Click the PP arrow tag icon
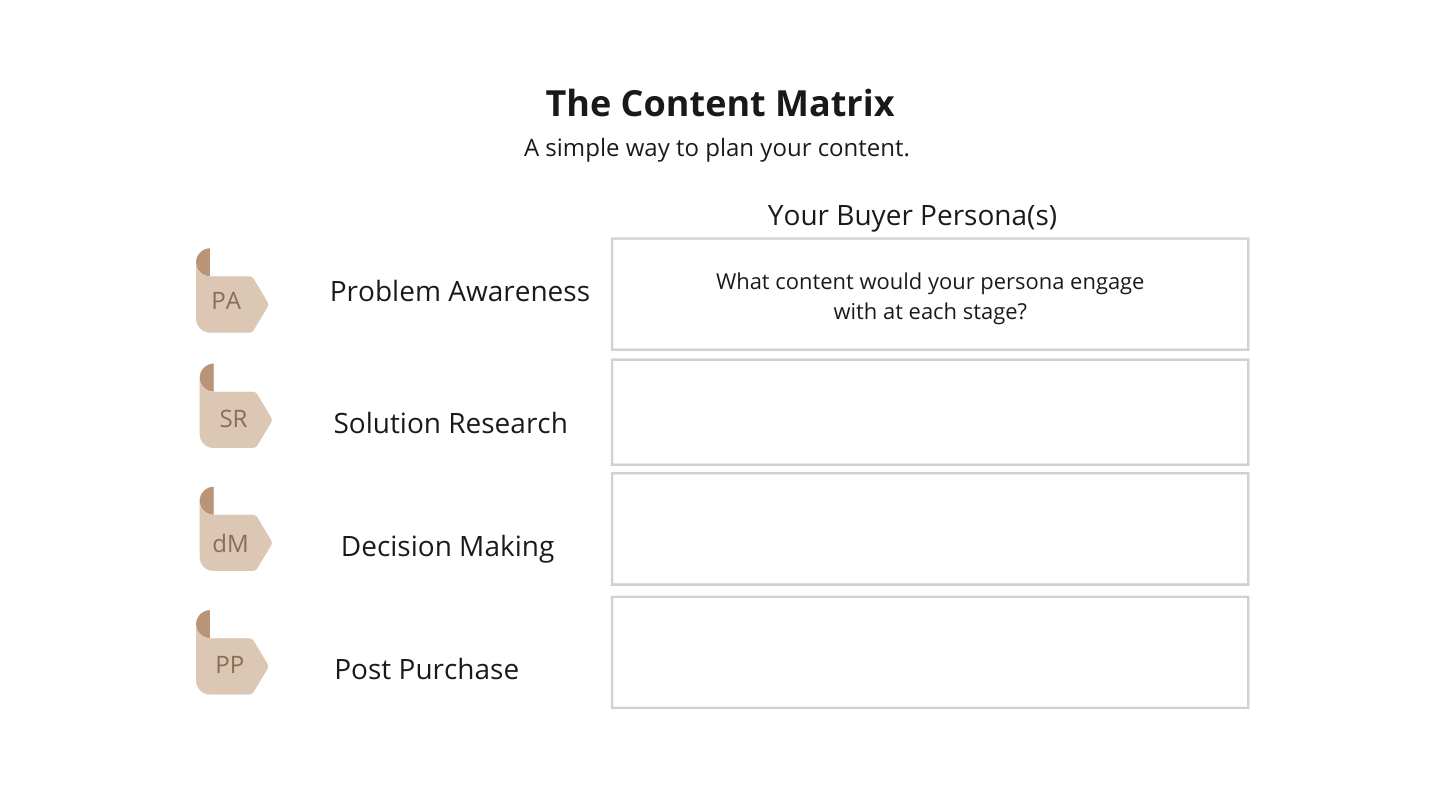 tap(231, 653)
